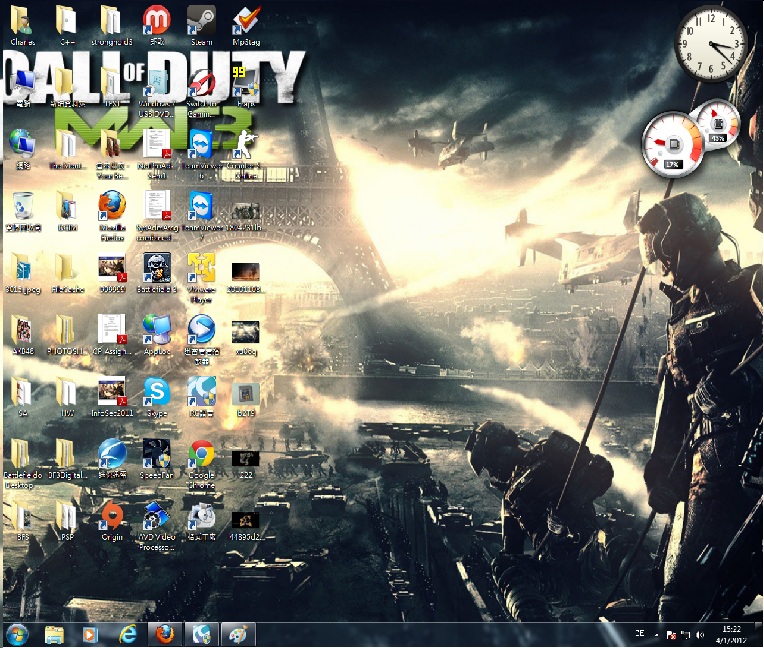Image resolution: width=764 pixels, height=648 pixels.
Task: Click the Windows Start button
Action: [x=18, y=635]
